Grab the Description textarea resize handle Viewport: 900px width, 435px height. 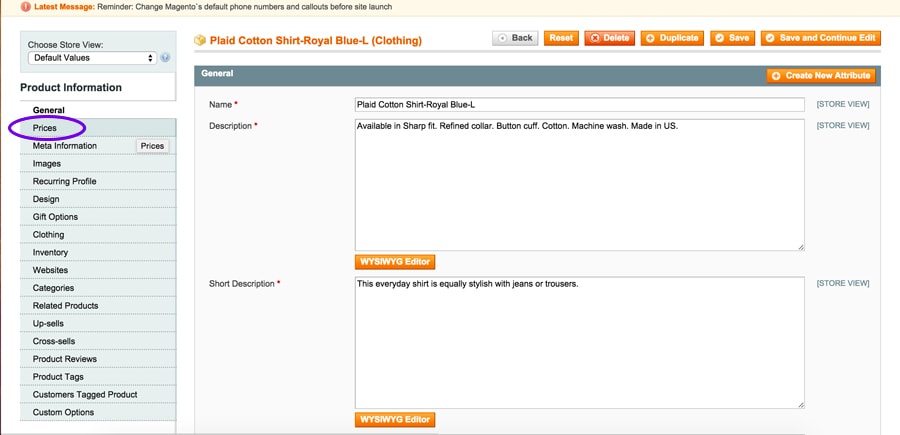800,247
